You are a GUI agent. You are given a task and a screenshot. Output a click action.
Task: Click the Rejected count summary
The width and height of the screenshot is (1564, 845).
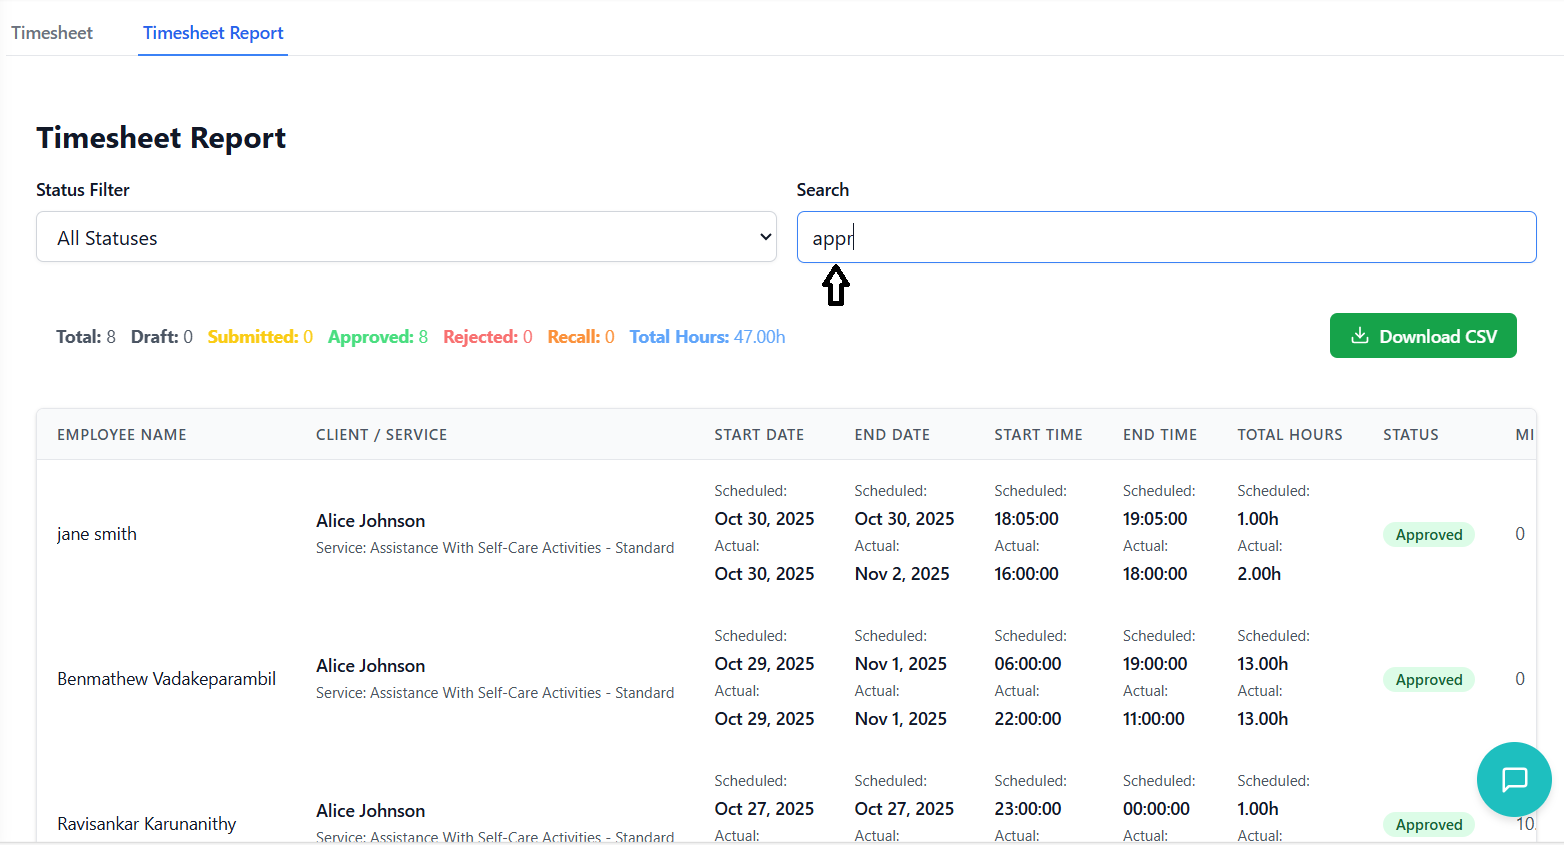pyautogui.click(x=487, y=337)
